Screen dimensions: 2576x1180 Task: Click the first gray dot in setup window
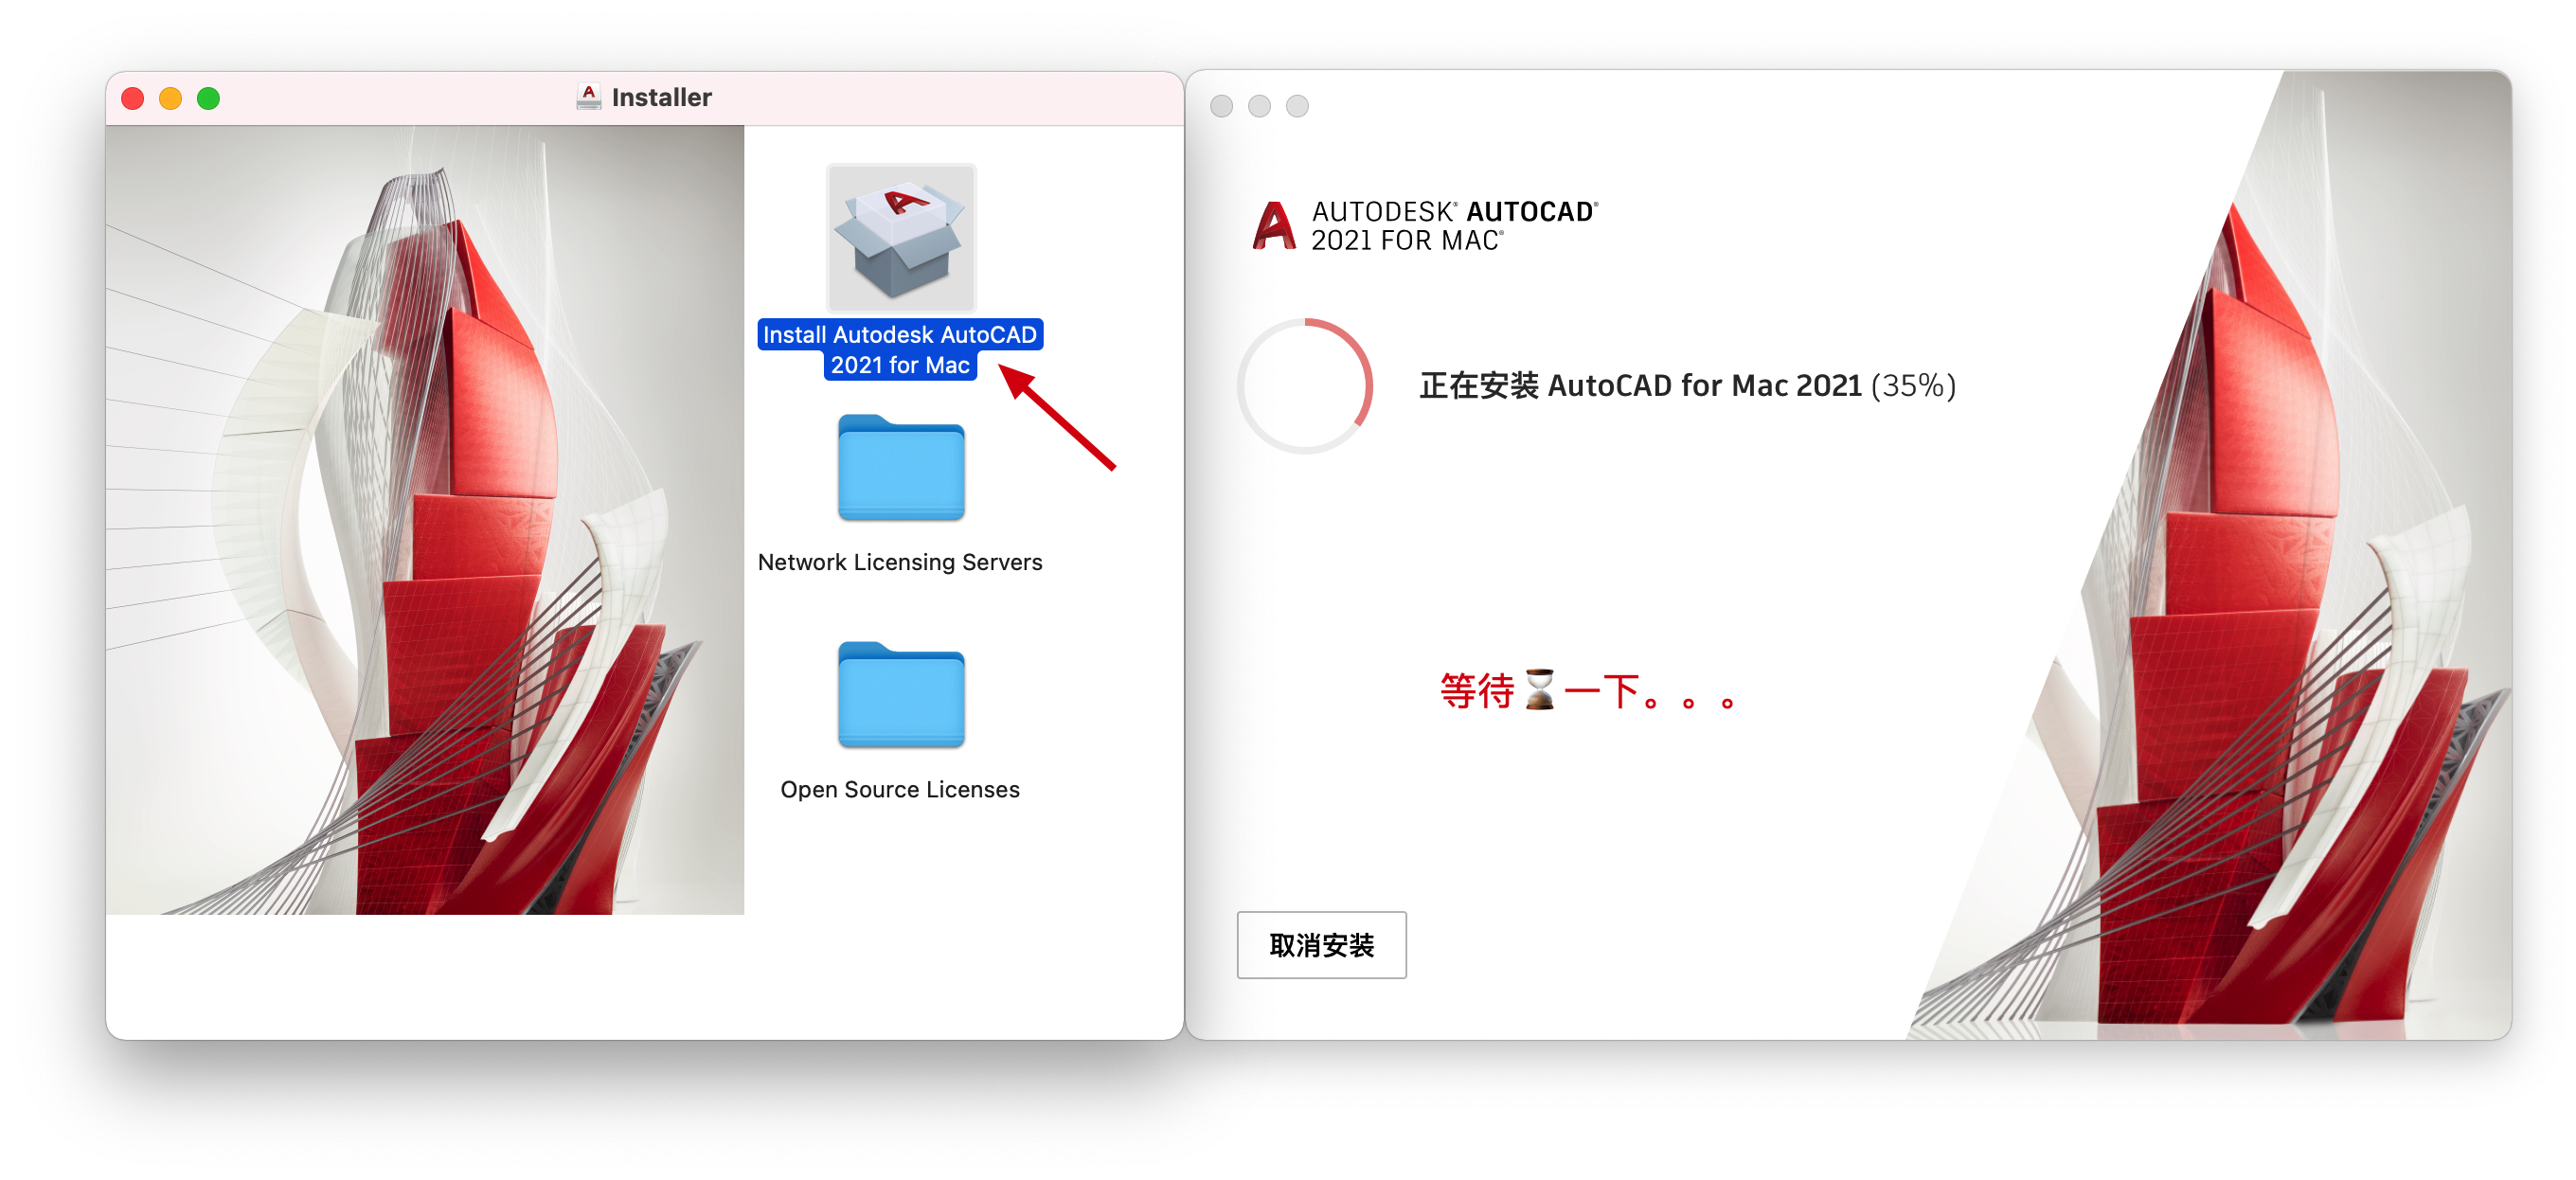pyautogui.click(x=1221, y=106)
